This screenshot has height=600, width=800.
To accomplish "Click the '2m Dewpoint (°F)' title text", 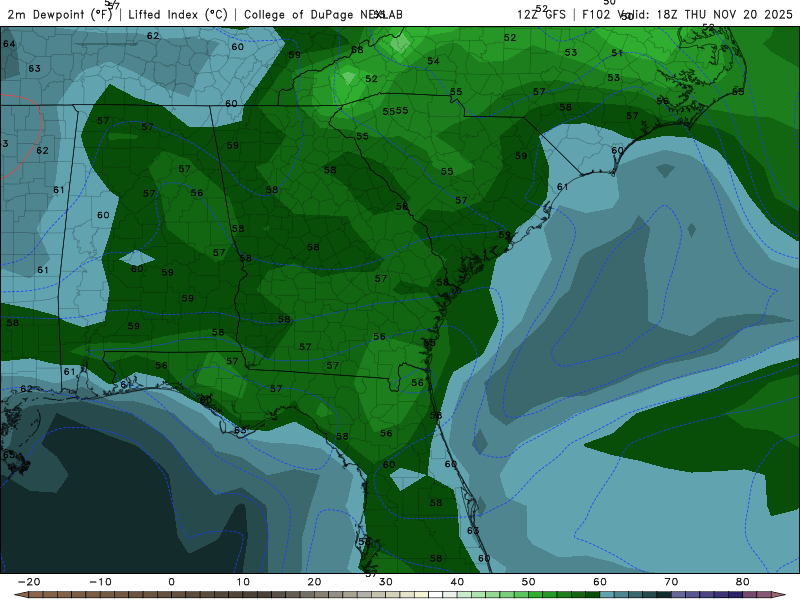I will pos(60,14).
